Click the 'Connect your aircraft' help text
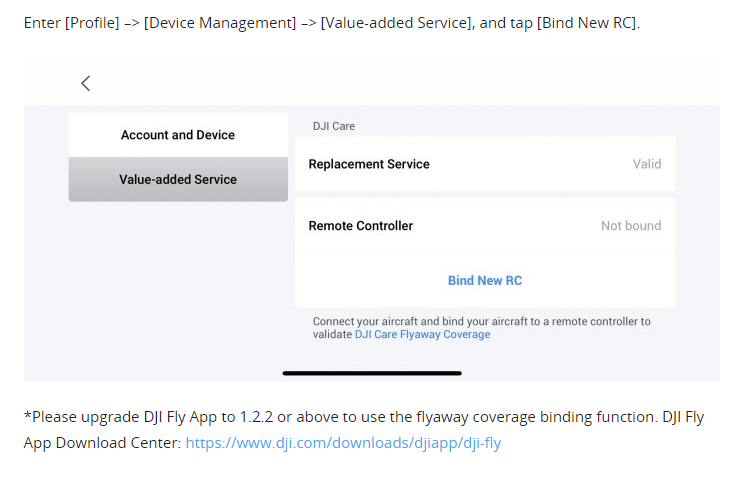Viewport: 733px width, 499px height. [480, 321]
